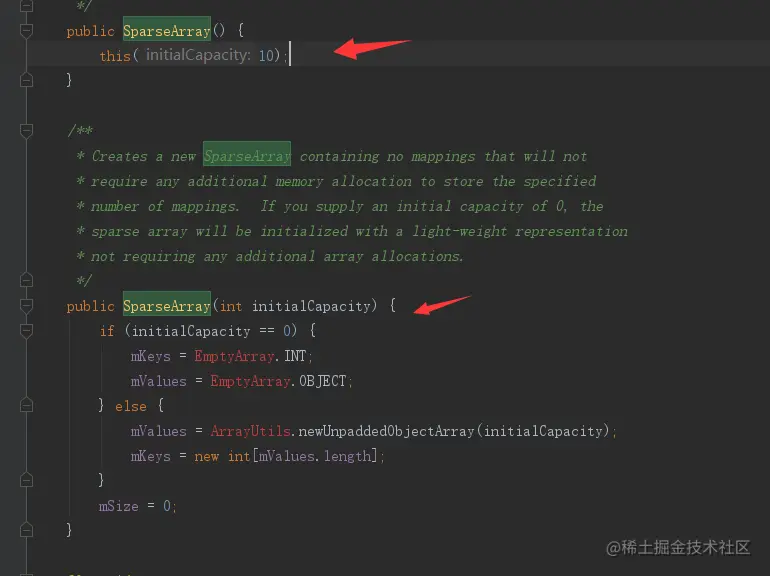Viewport: 770px width, 576px height.
Task: Collapse the if (initialCapacity == 0) block
Action: point(27,330)
